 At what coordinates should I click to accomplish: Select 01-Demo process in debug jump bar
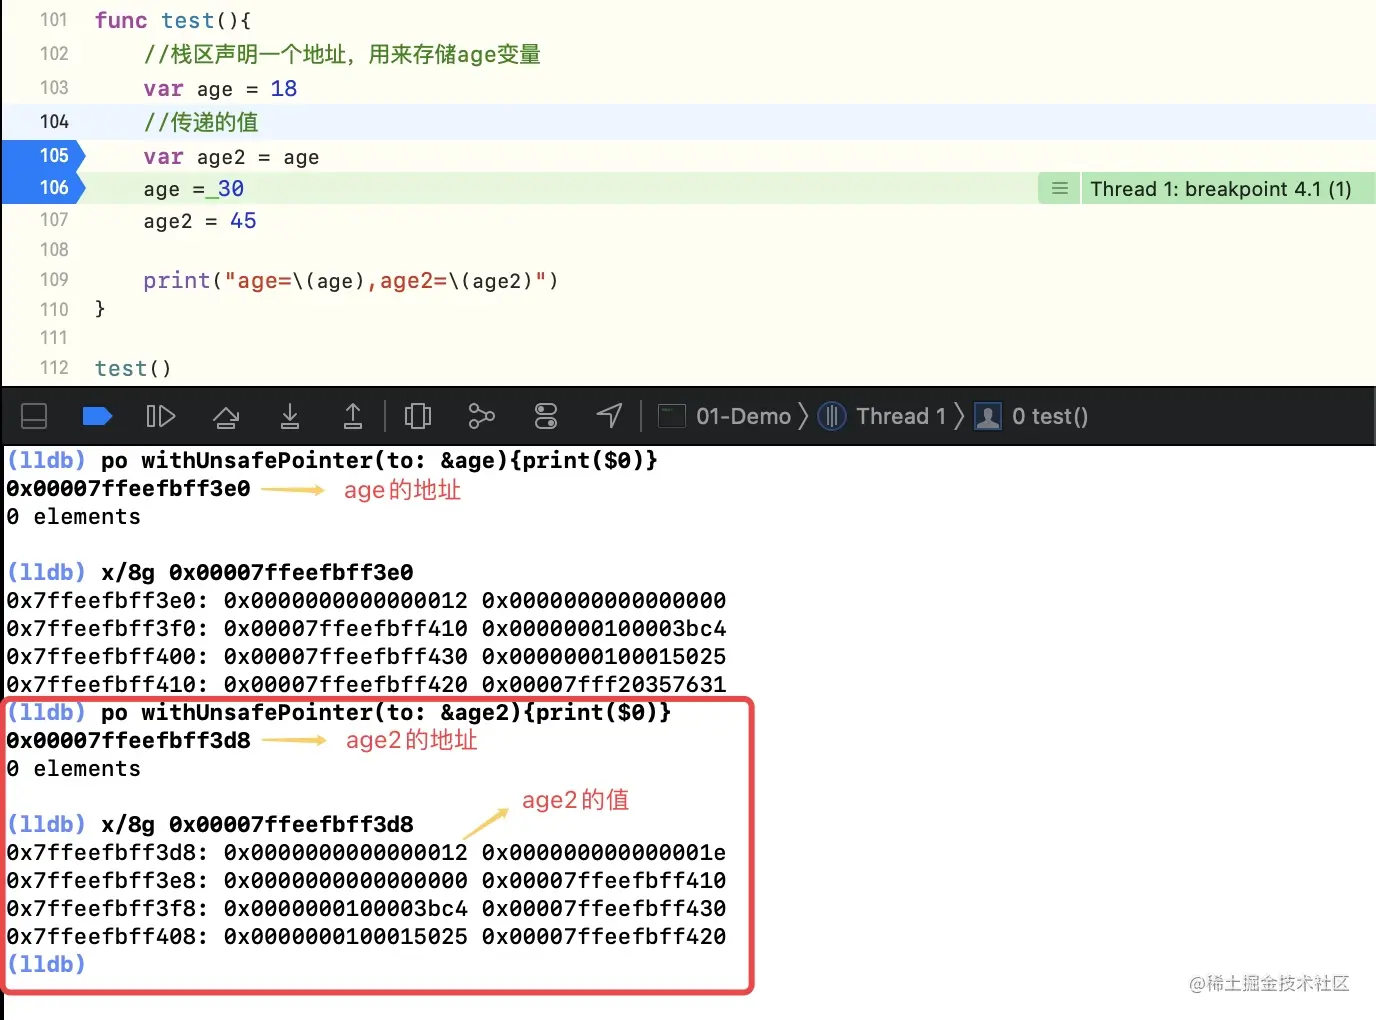[726, 416]
